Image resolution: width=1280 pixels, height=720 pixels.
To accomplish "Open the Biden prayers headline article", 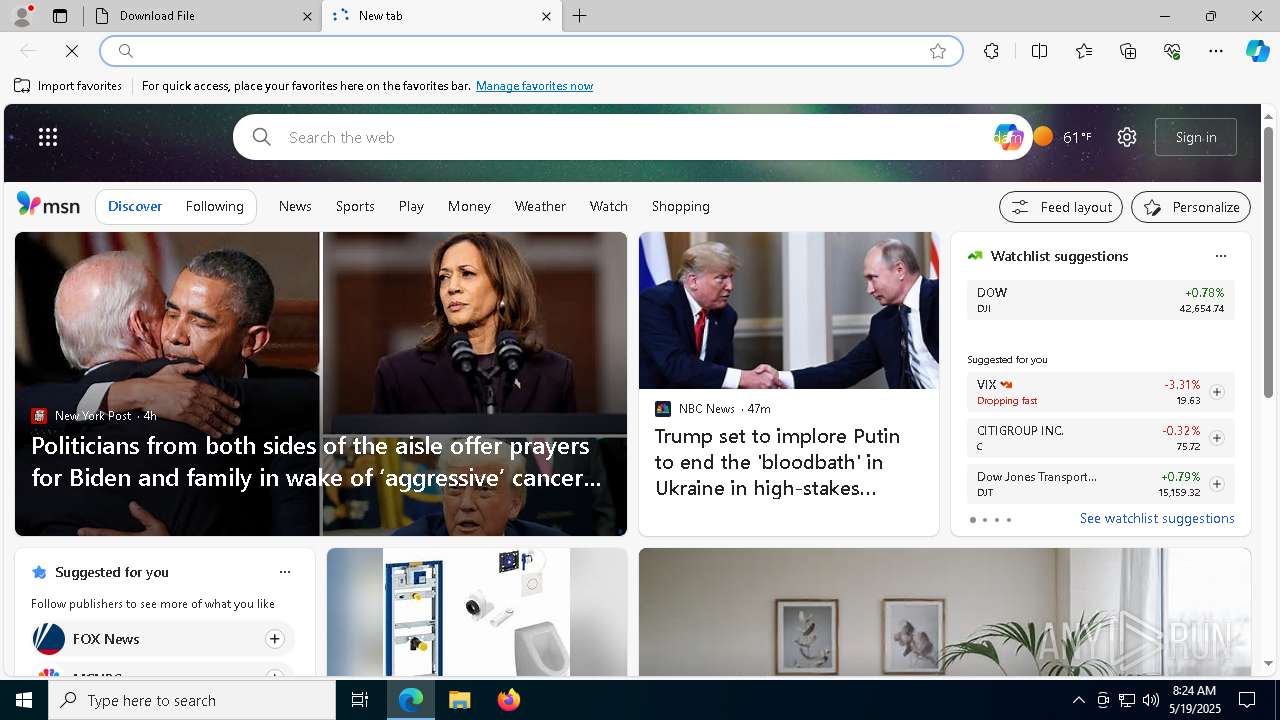I will point(316,462).
